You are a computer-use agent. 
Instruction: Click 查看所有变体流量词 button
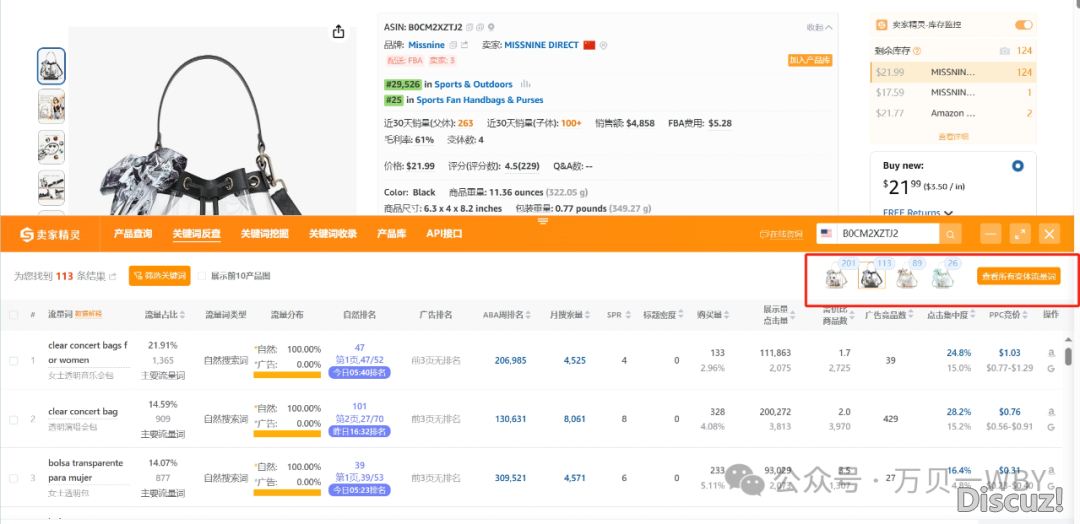click(1019, 276)
